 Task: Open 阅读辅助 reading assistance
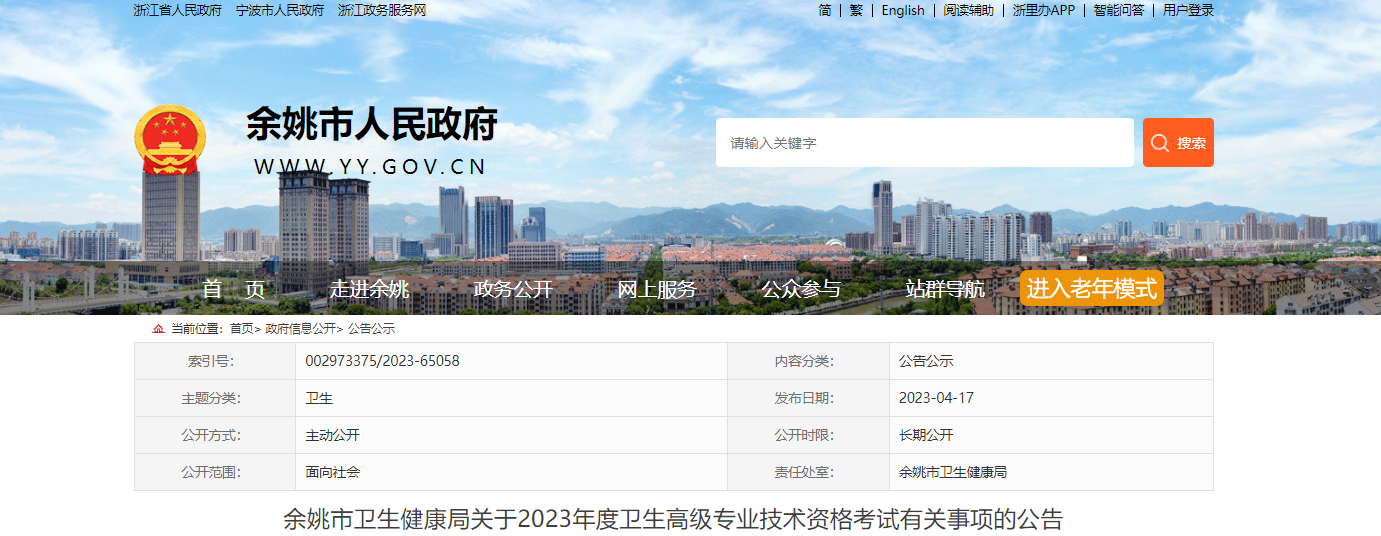(x=969, y=10)
